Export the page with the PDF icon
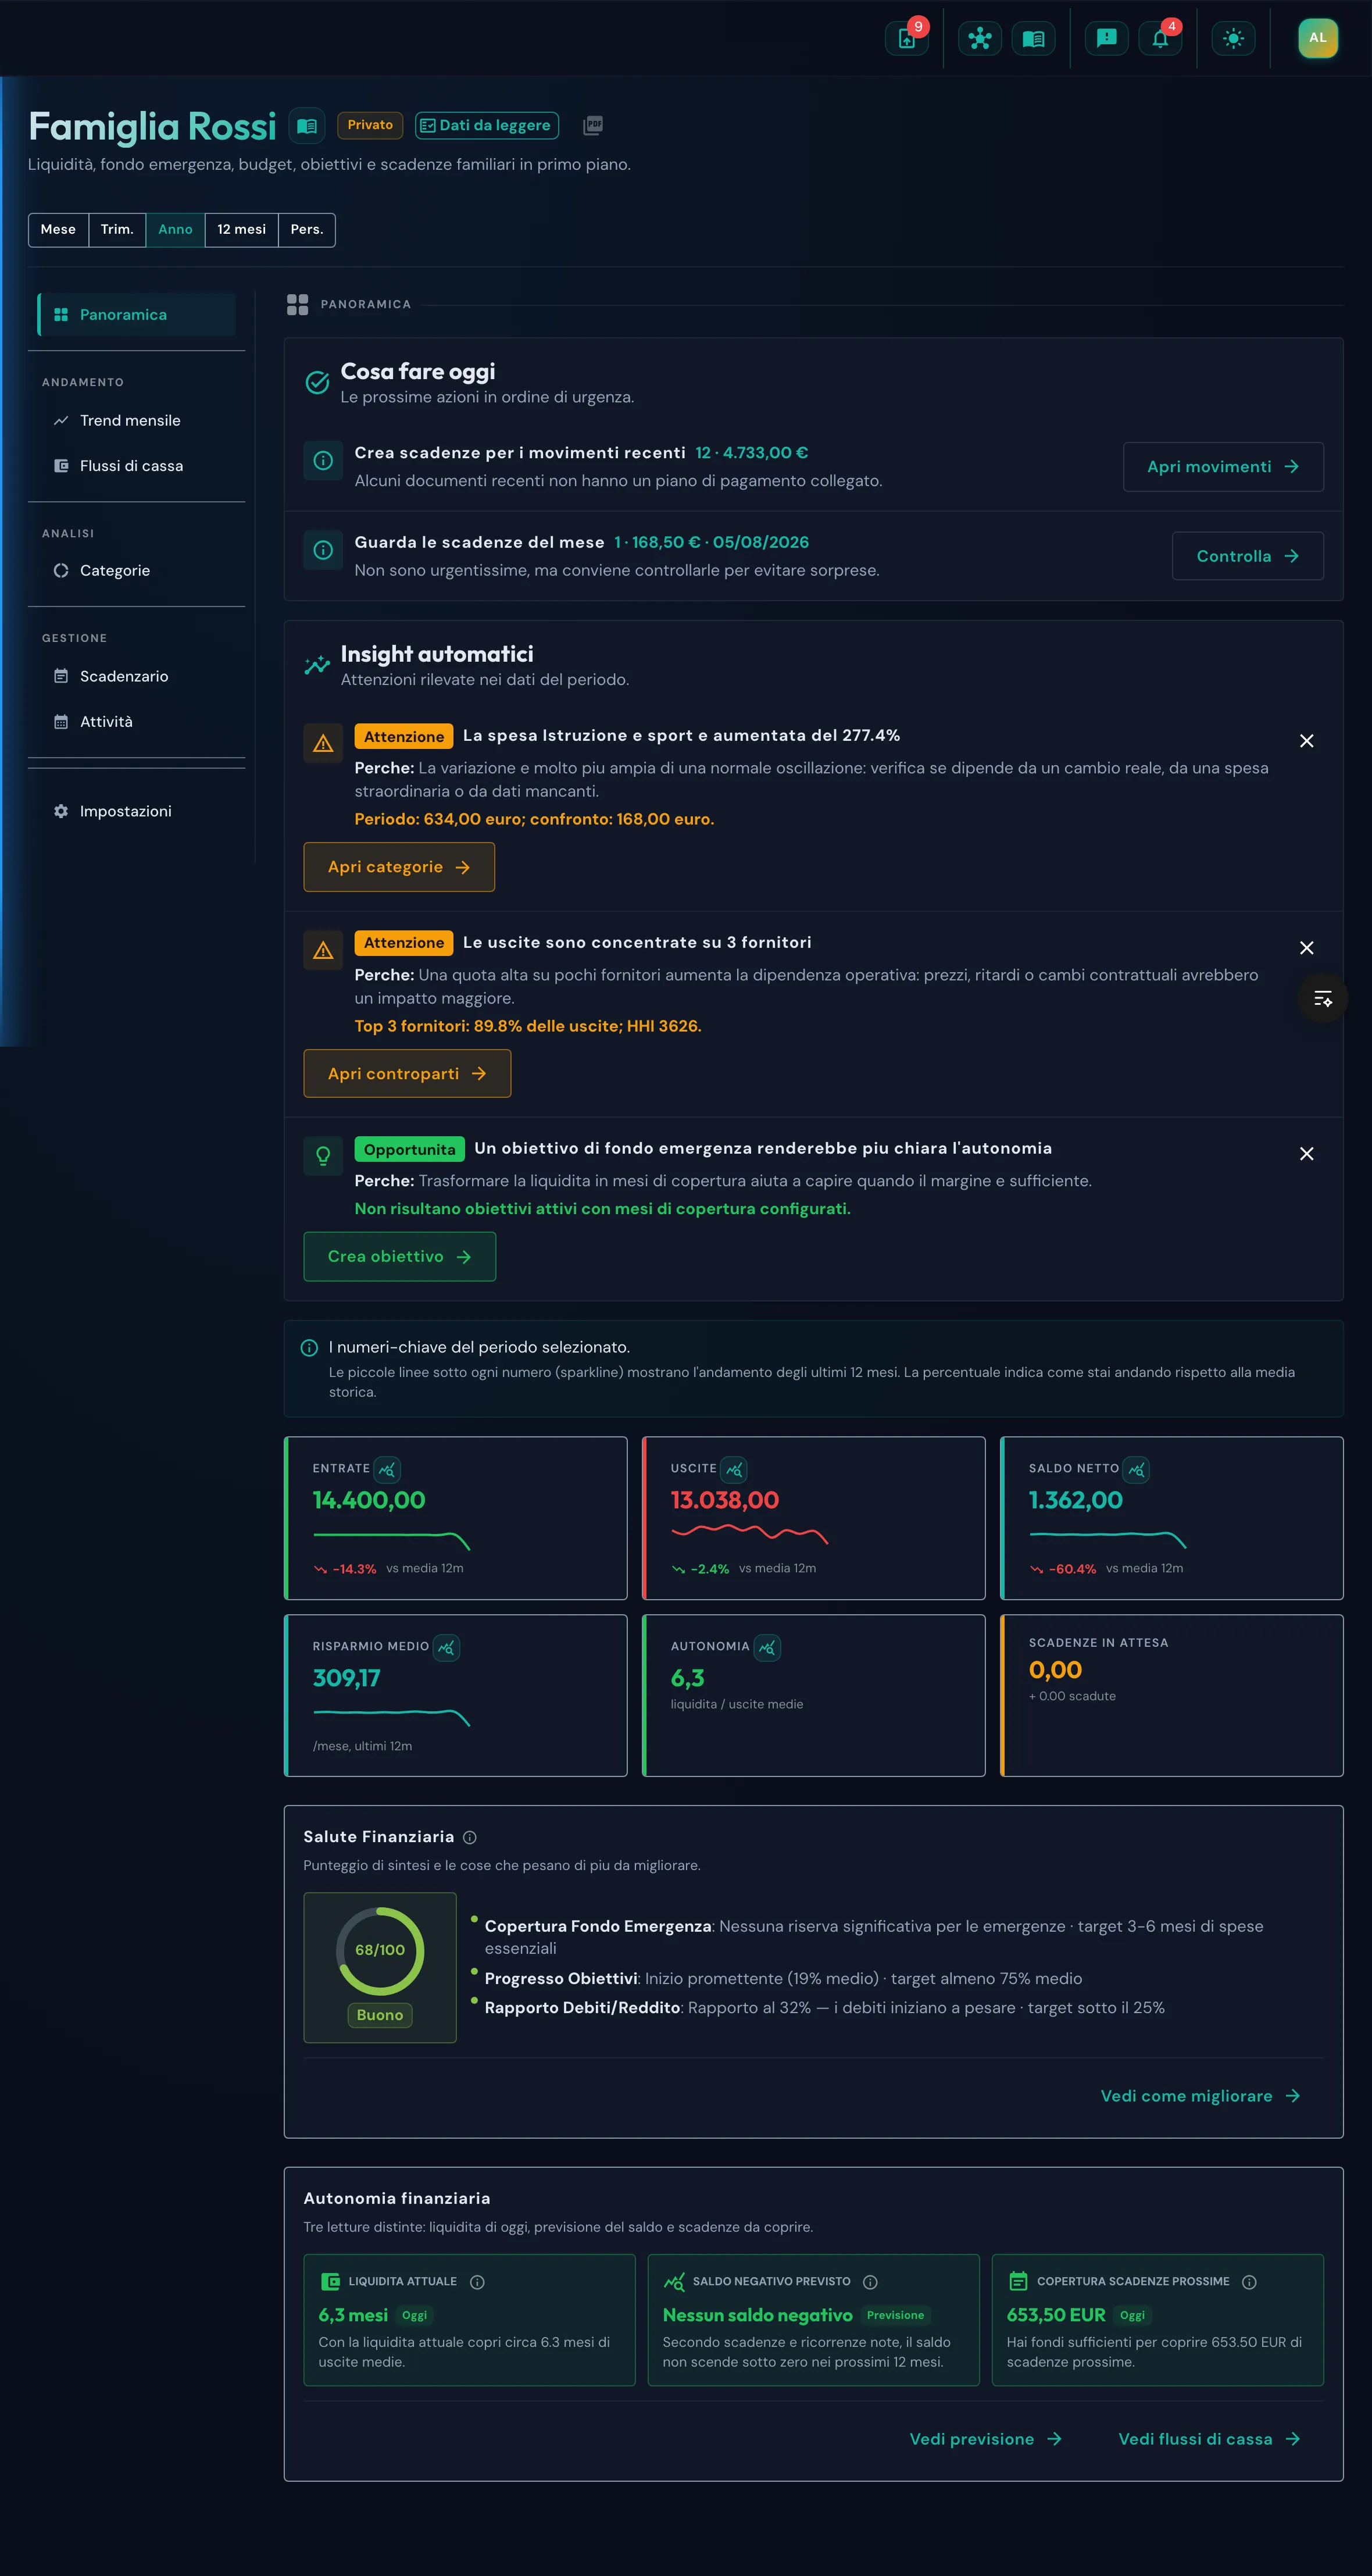Image resolution: width=1372 pixels, height=2576 pixels. [x=593, y=126]
